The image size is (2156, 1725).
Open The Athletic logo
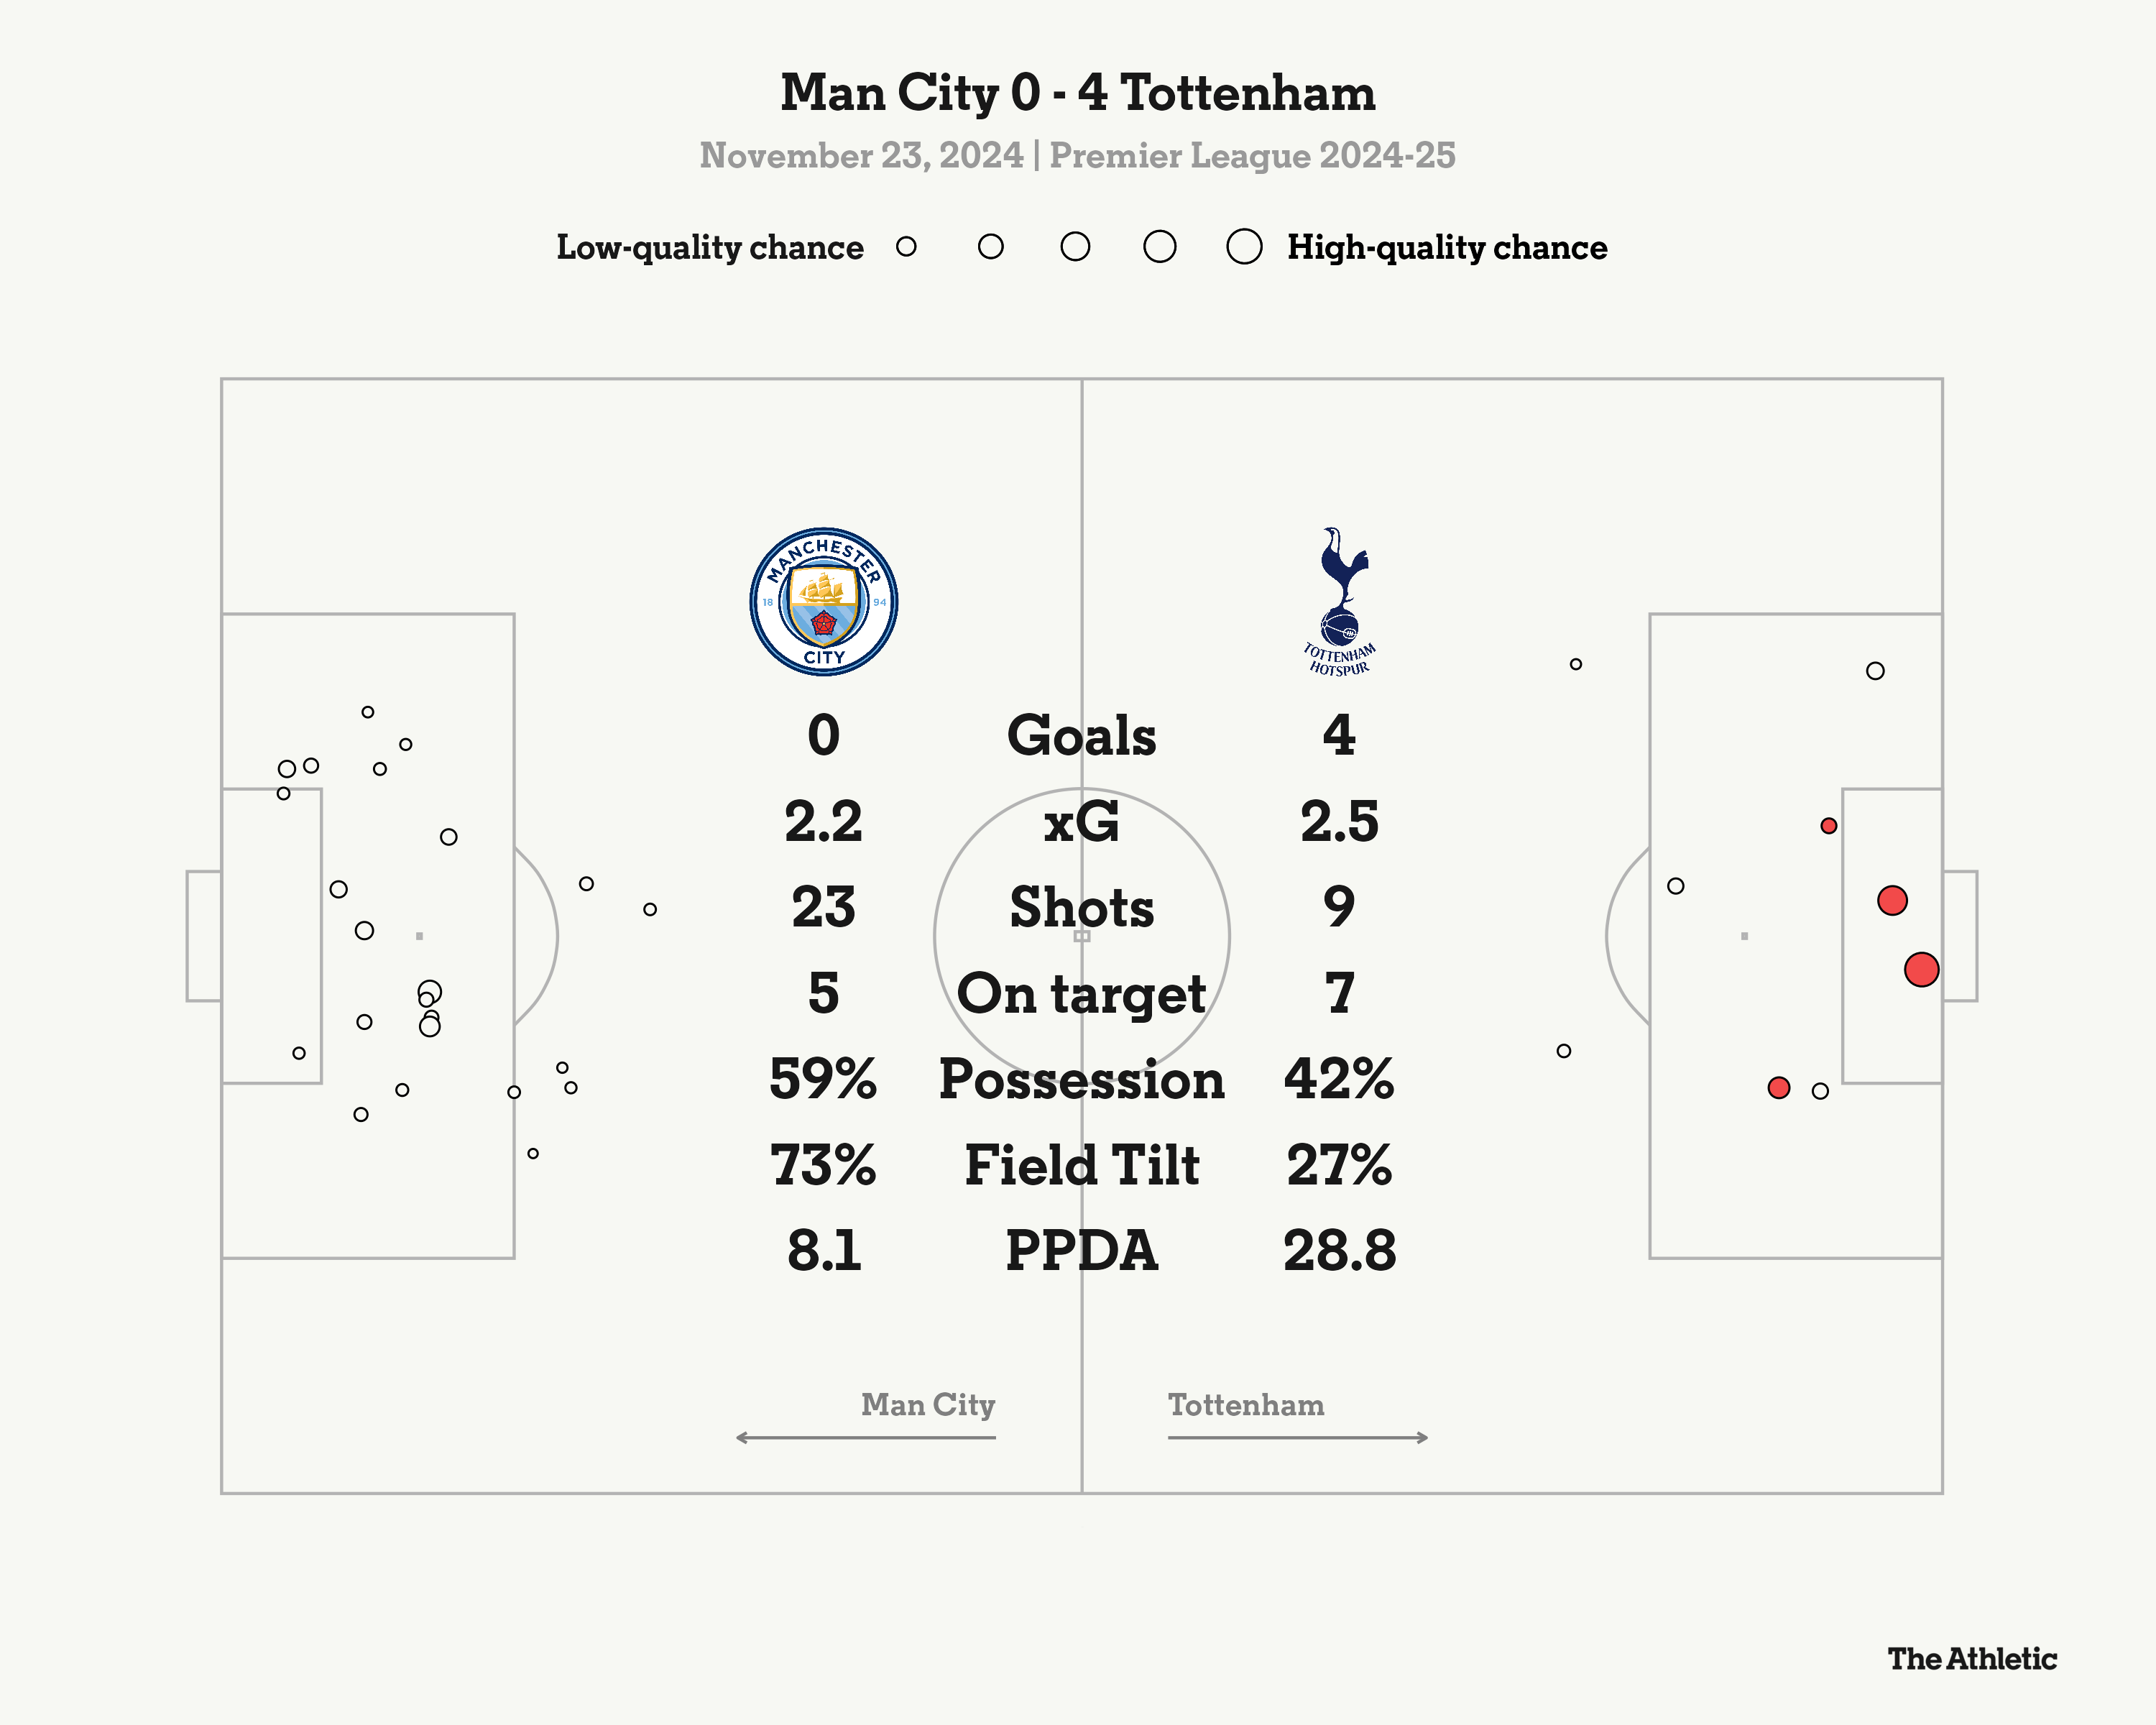1972,1659
